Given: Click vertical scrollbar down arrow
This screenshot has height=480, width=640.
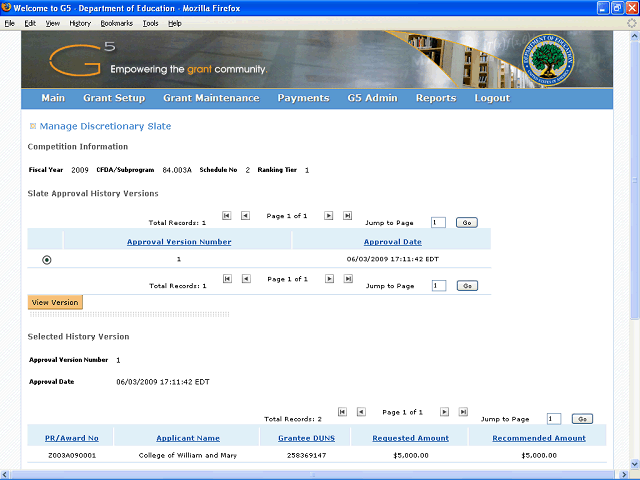Looking at the screenshot, I should point(635,464).
